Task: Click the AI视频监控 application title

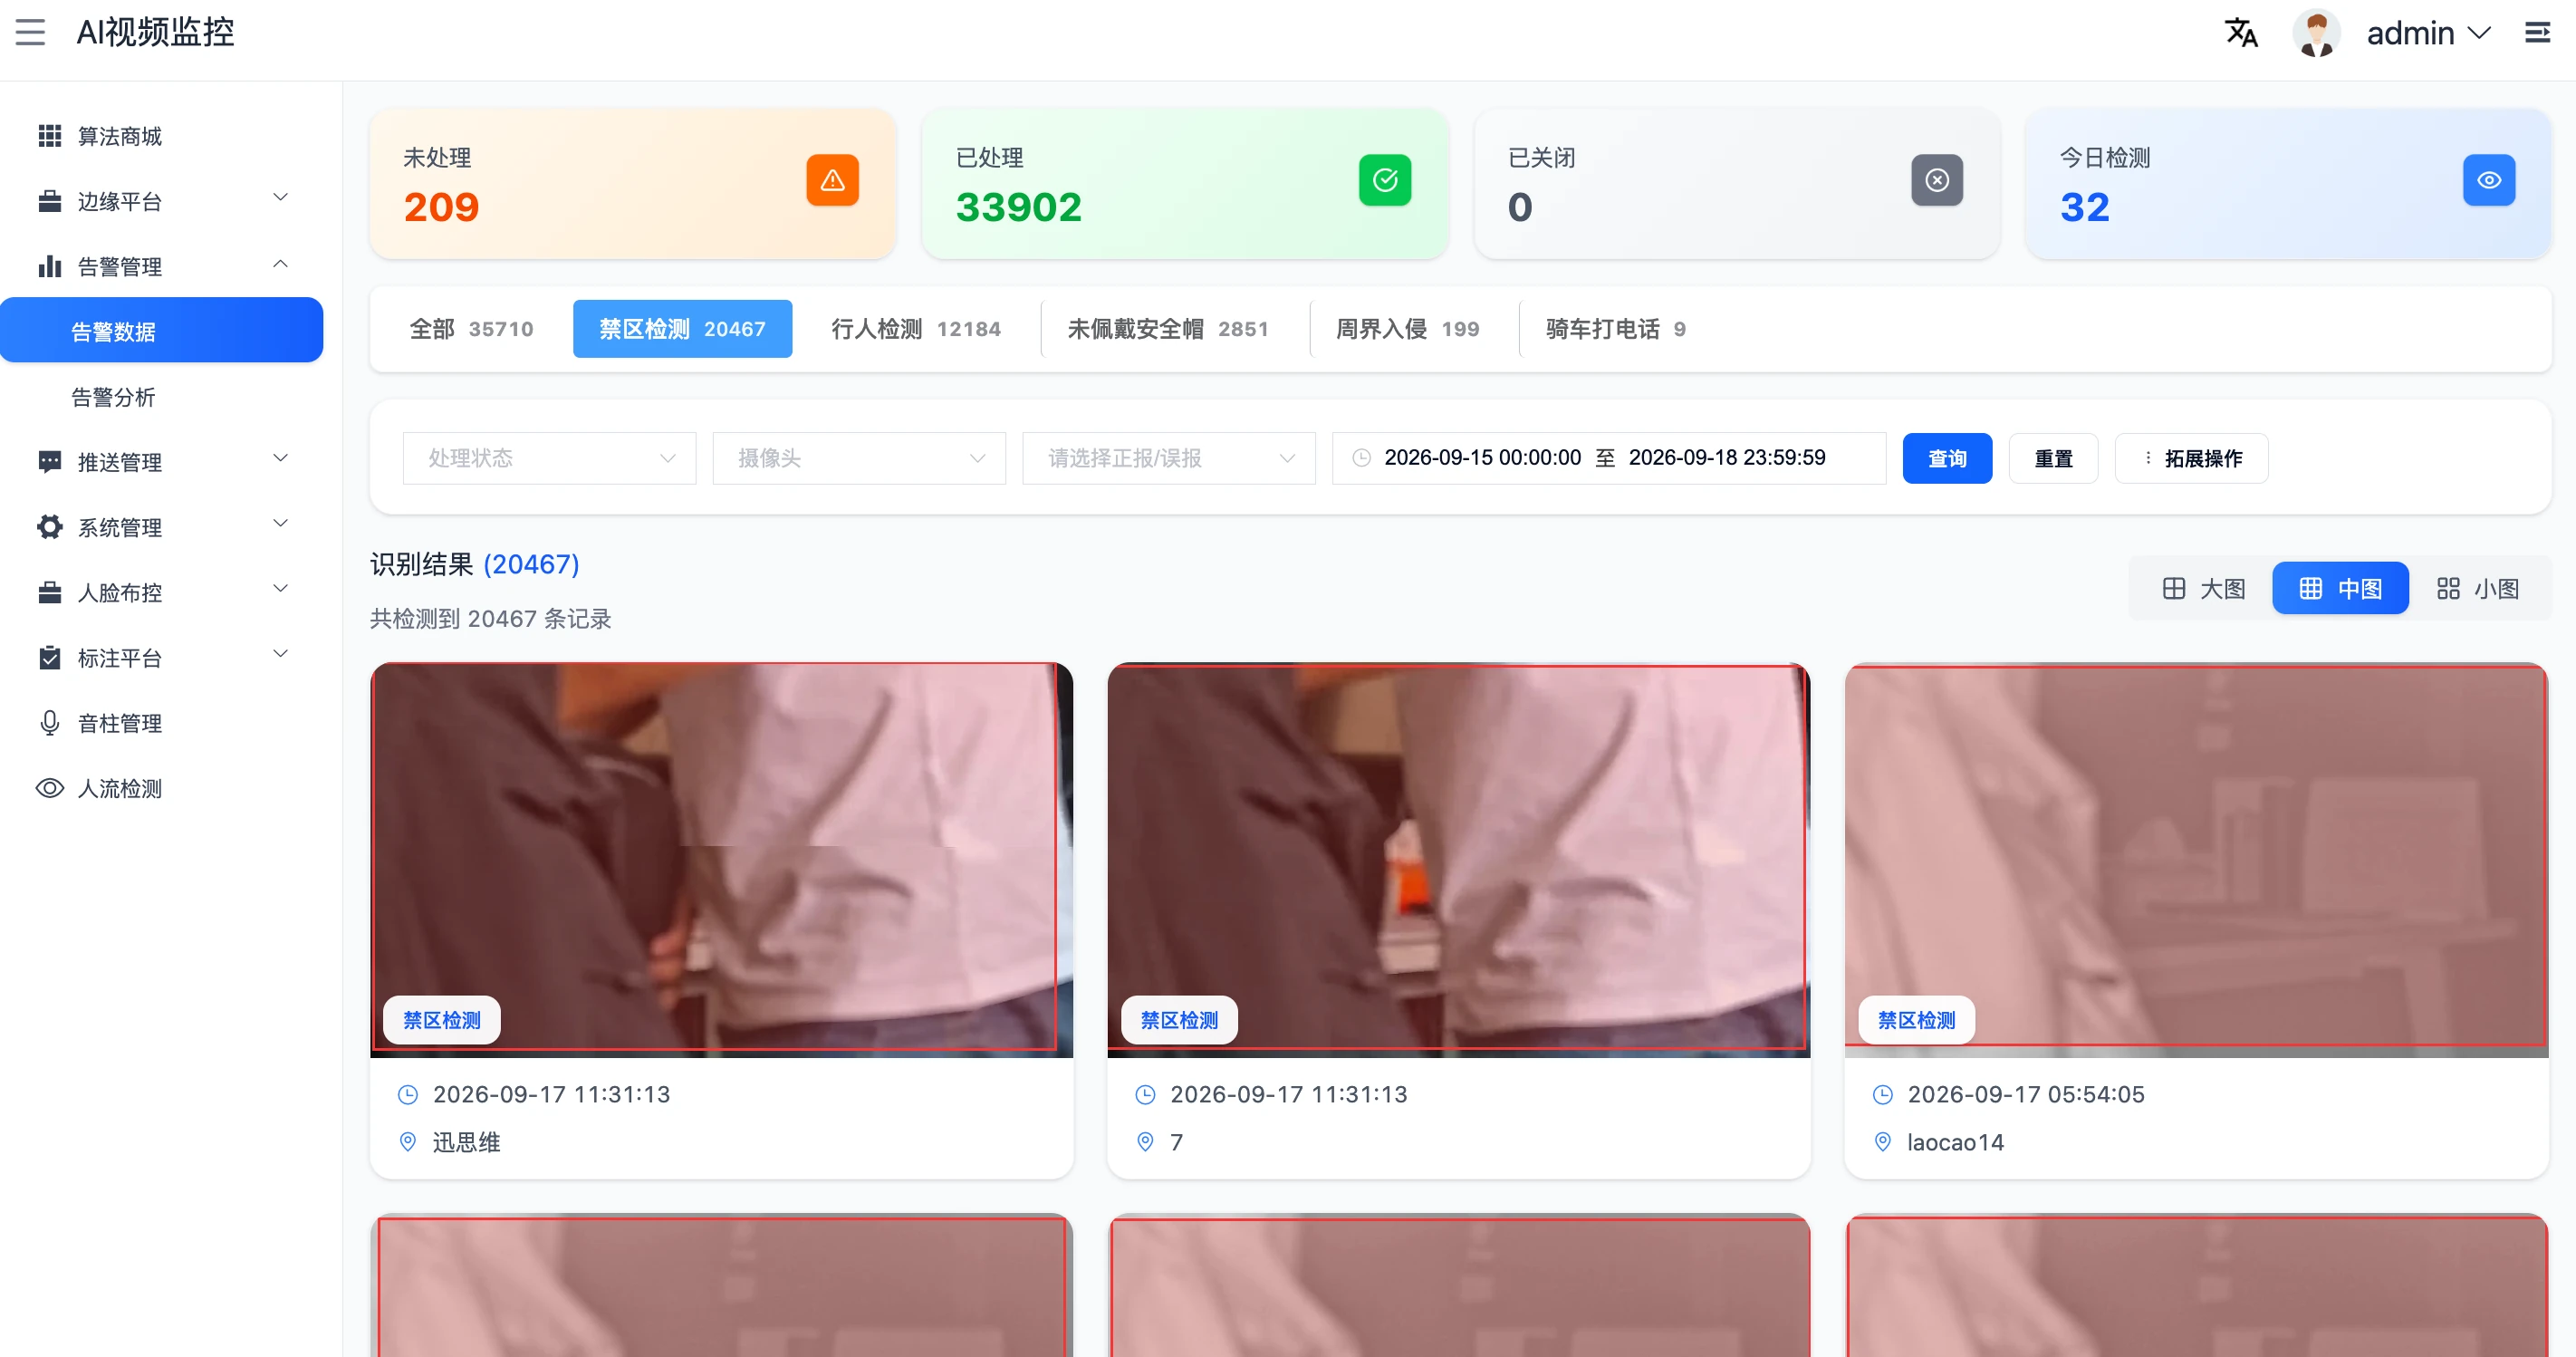Action: coord(155,33)
